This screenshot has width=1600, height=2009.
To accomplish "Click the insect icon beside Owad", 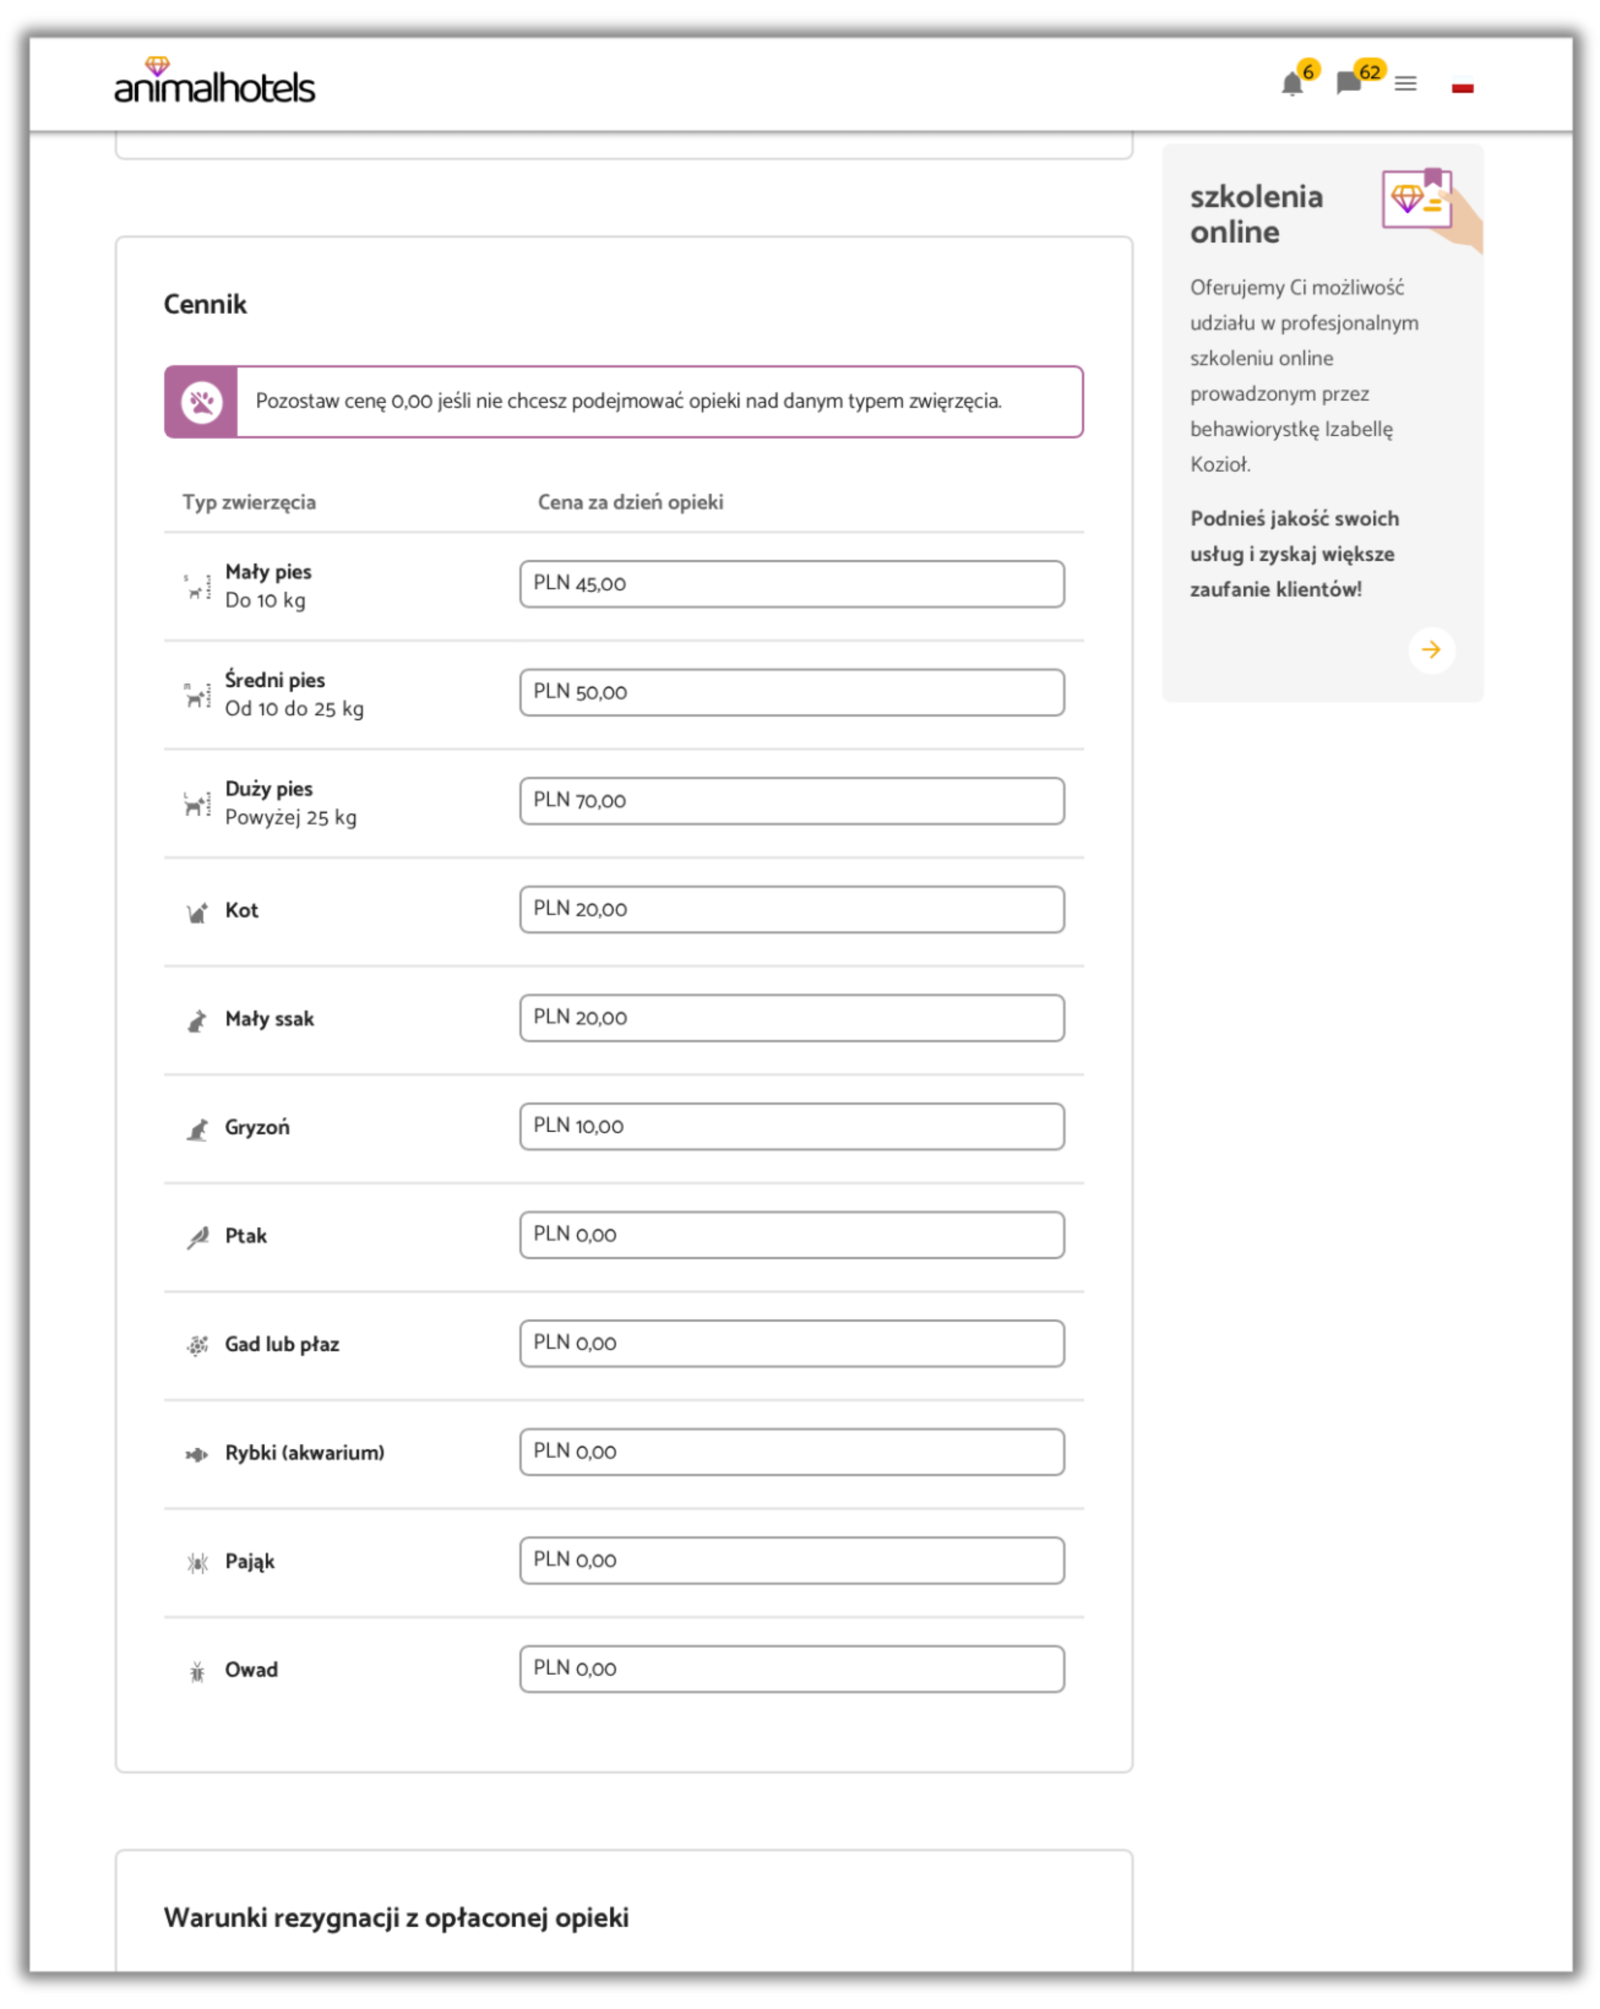I will pos(197,1672).
